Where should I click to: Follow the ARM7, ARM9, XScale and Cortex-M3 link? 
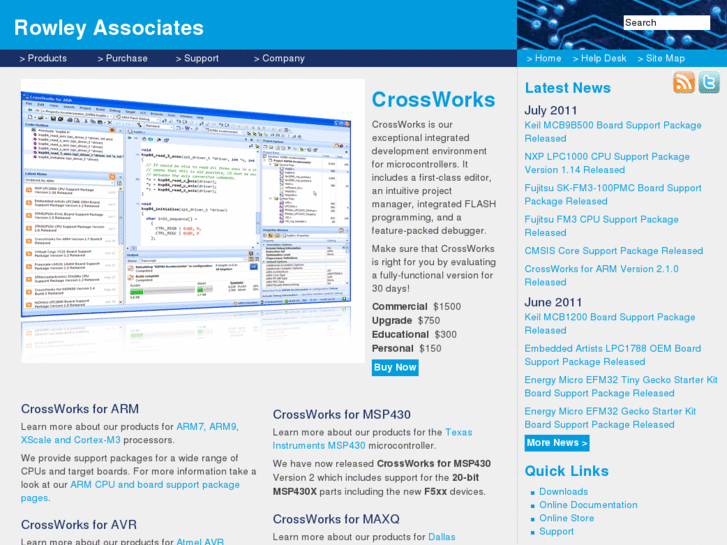point(130,433)
